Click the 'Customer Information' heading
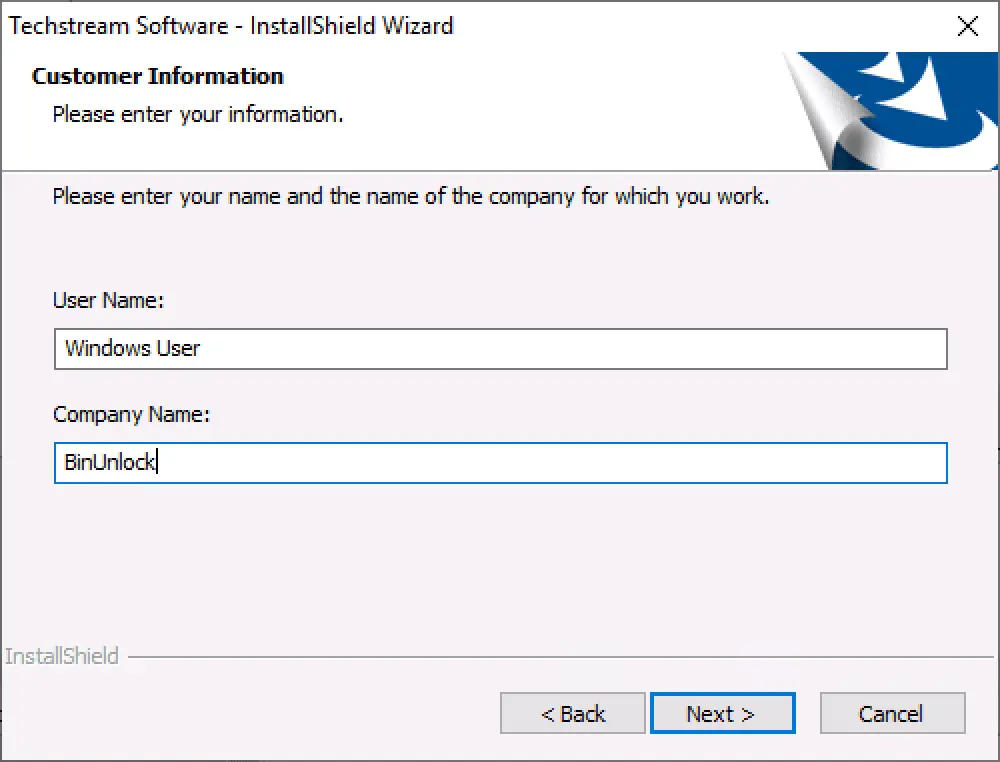Image resolution: width=1000 pixels, height=762 pixels. (158, 76)
